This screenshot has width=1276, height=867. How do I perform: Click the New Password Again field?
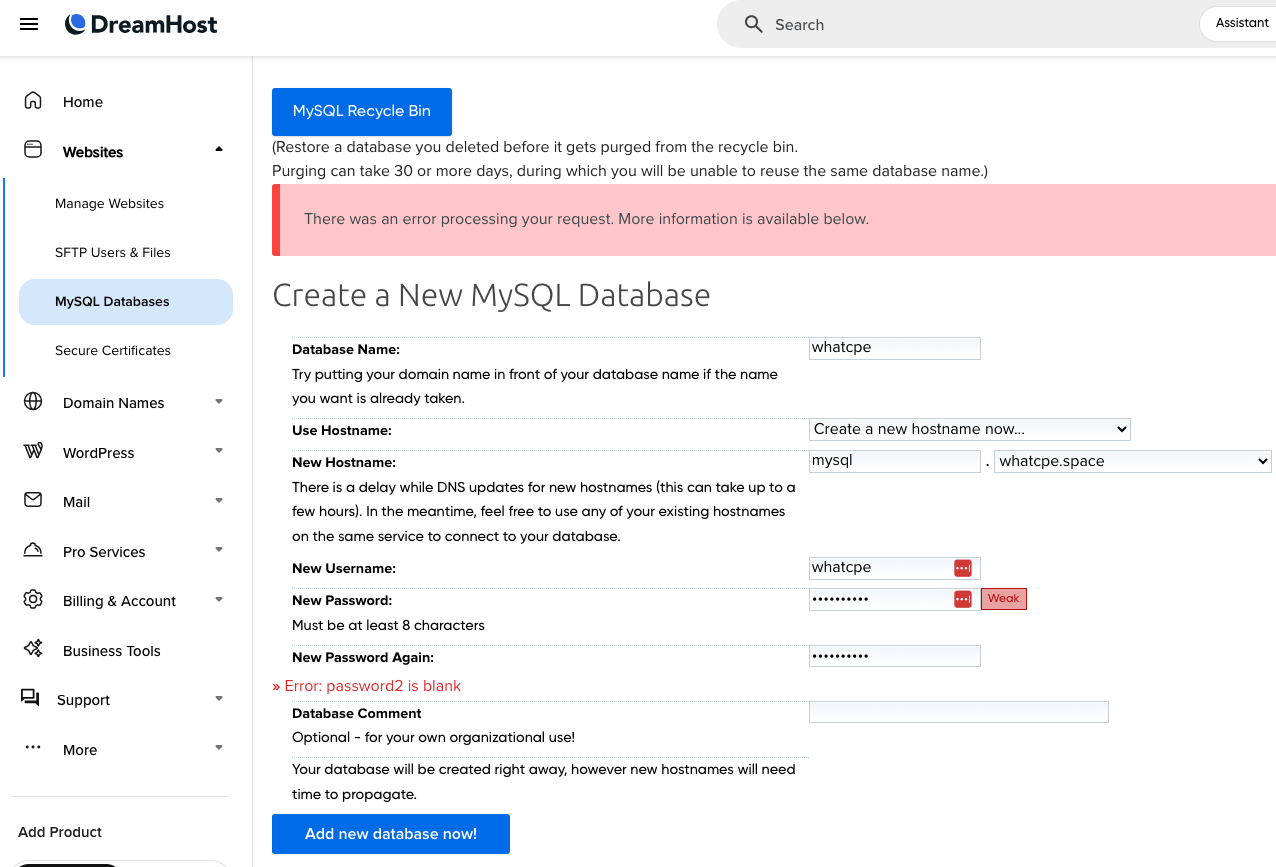pos(894,656)
